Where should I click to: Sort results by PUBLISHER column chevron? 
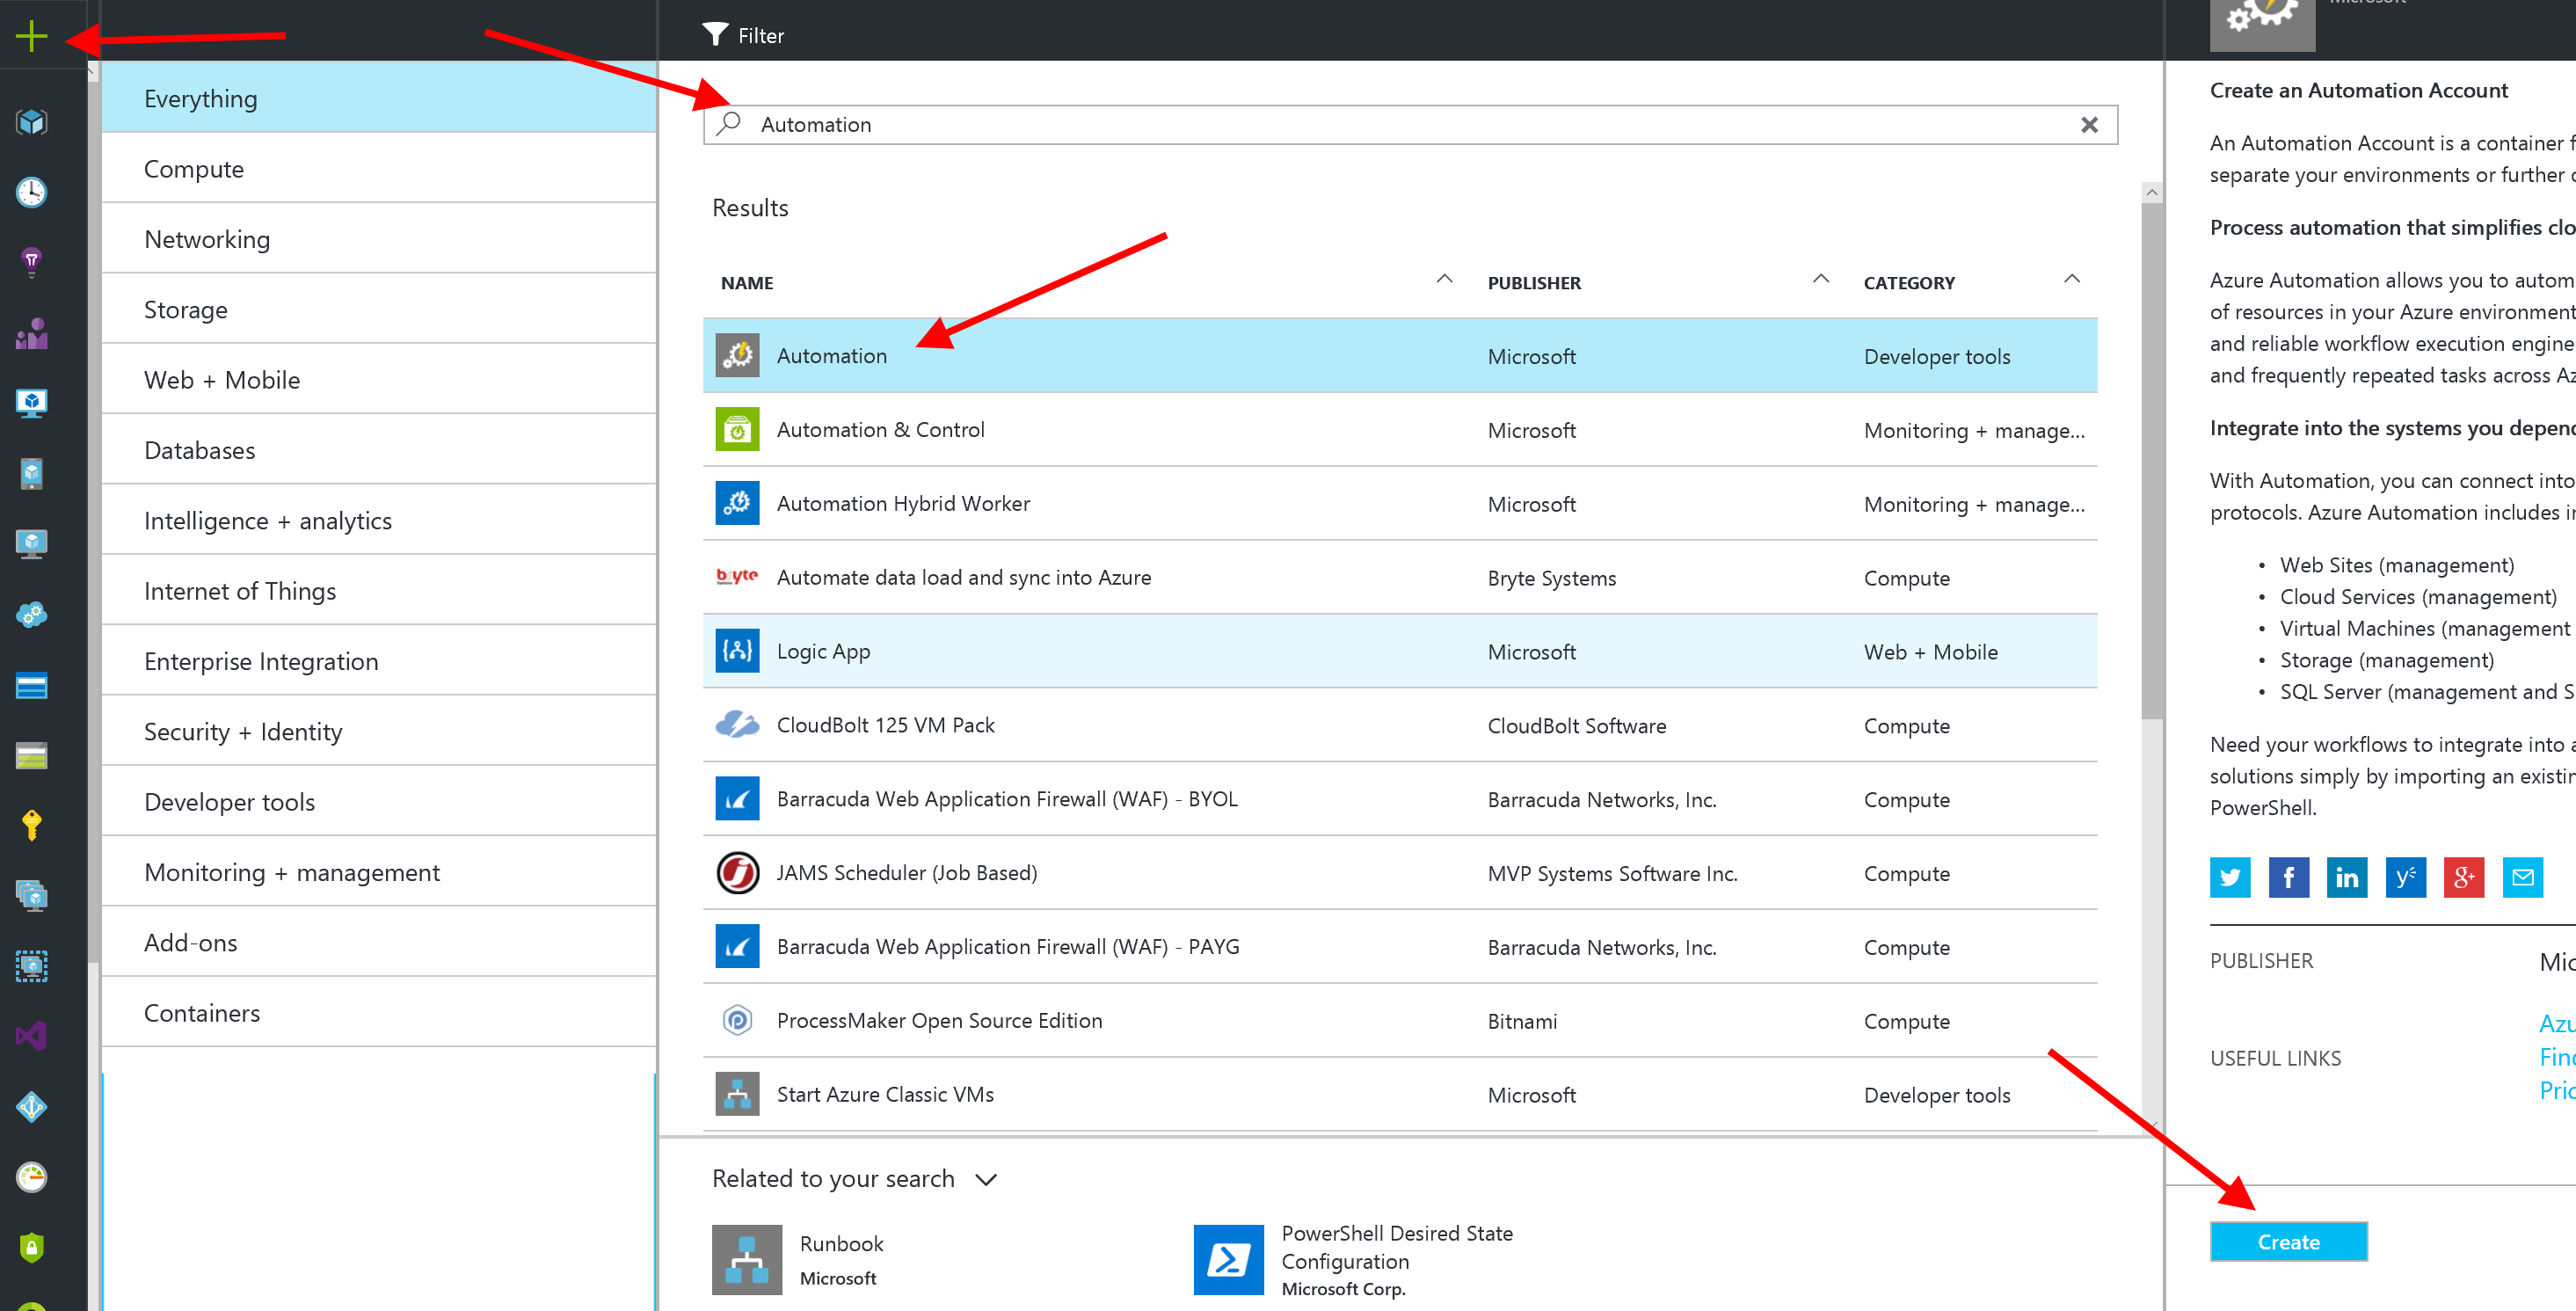(x=1820, y=280)
